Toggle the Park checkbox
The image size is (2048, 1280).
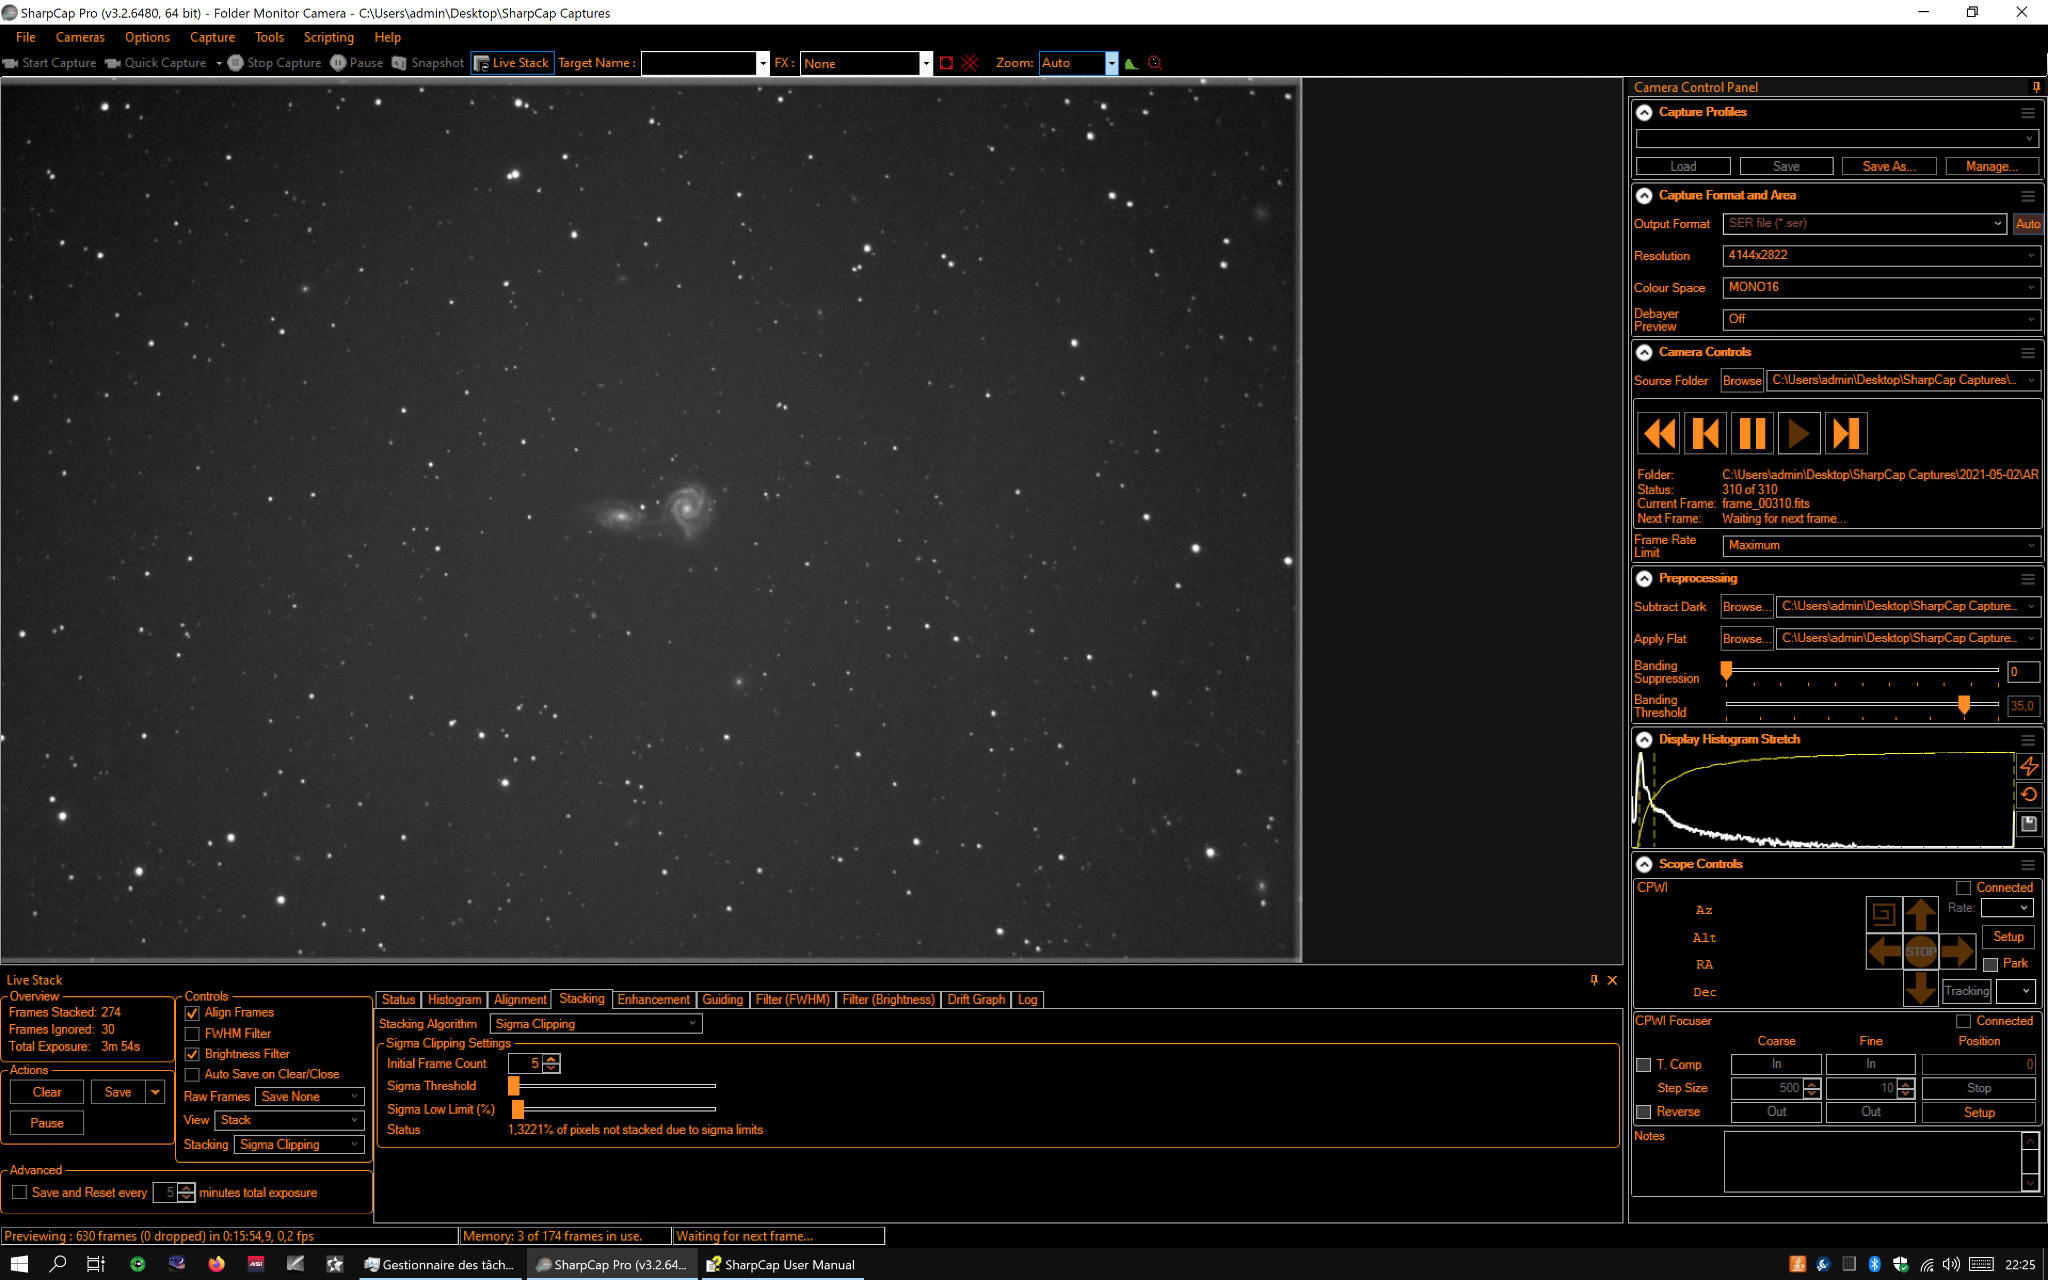point(1991,964)
